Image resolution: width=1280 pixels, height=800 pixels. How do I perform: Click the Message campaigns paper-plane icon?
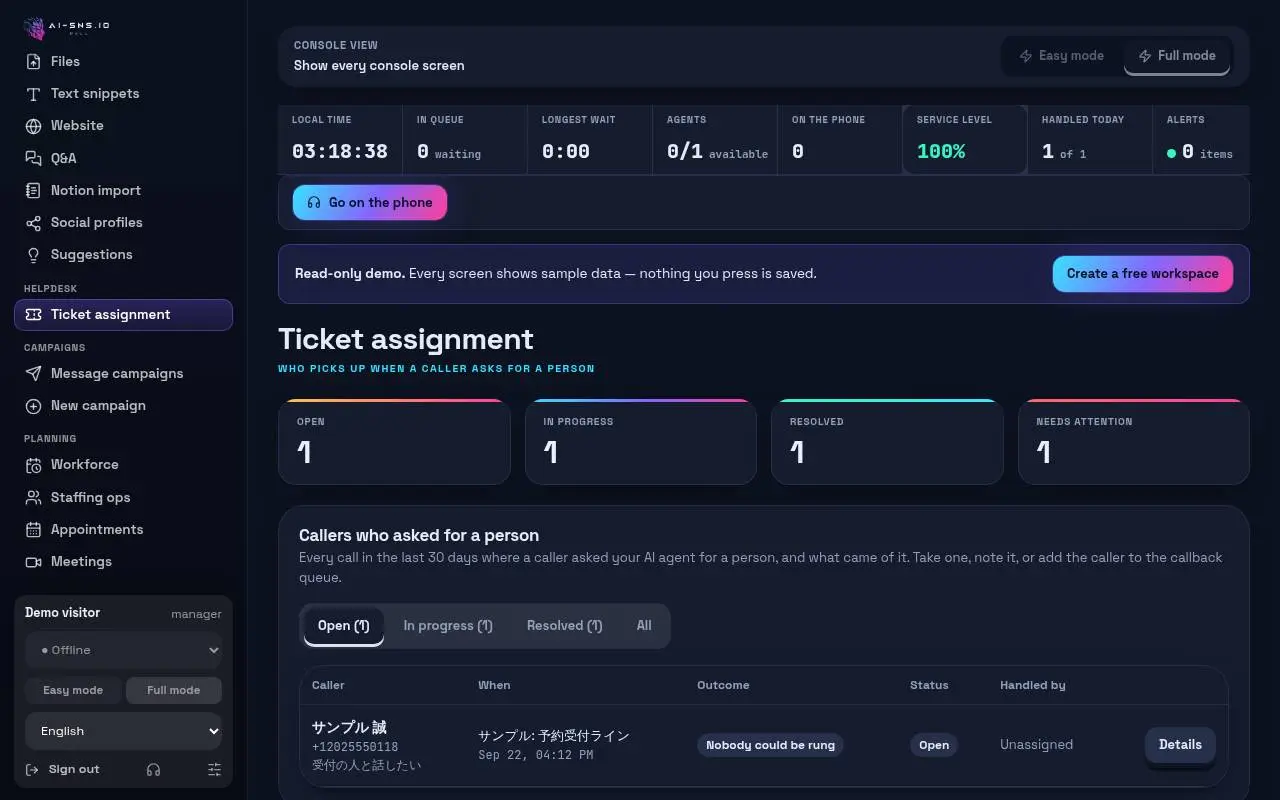click(33, 373)
